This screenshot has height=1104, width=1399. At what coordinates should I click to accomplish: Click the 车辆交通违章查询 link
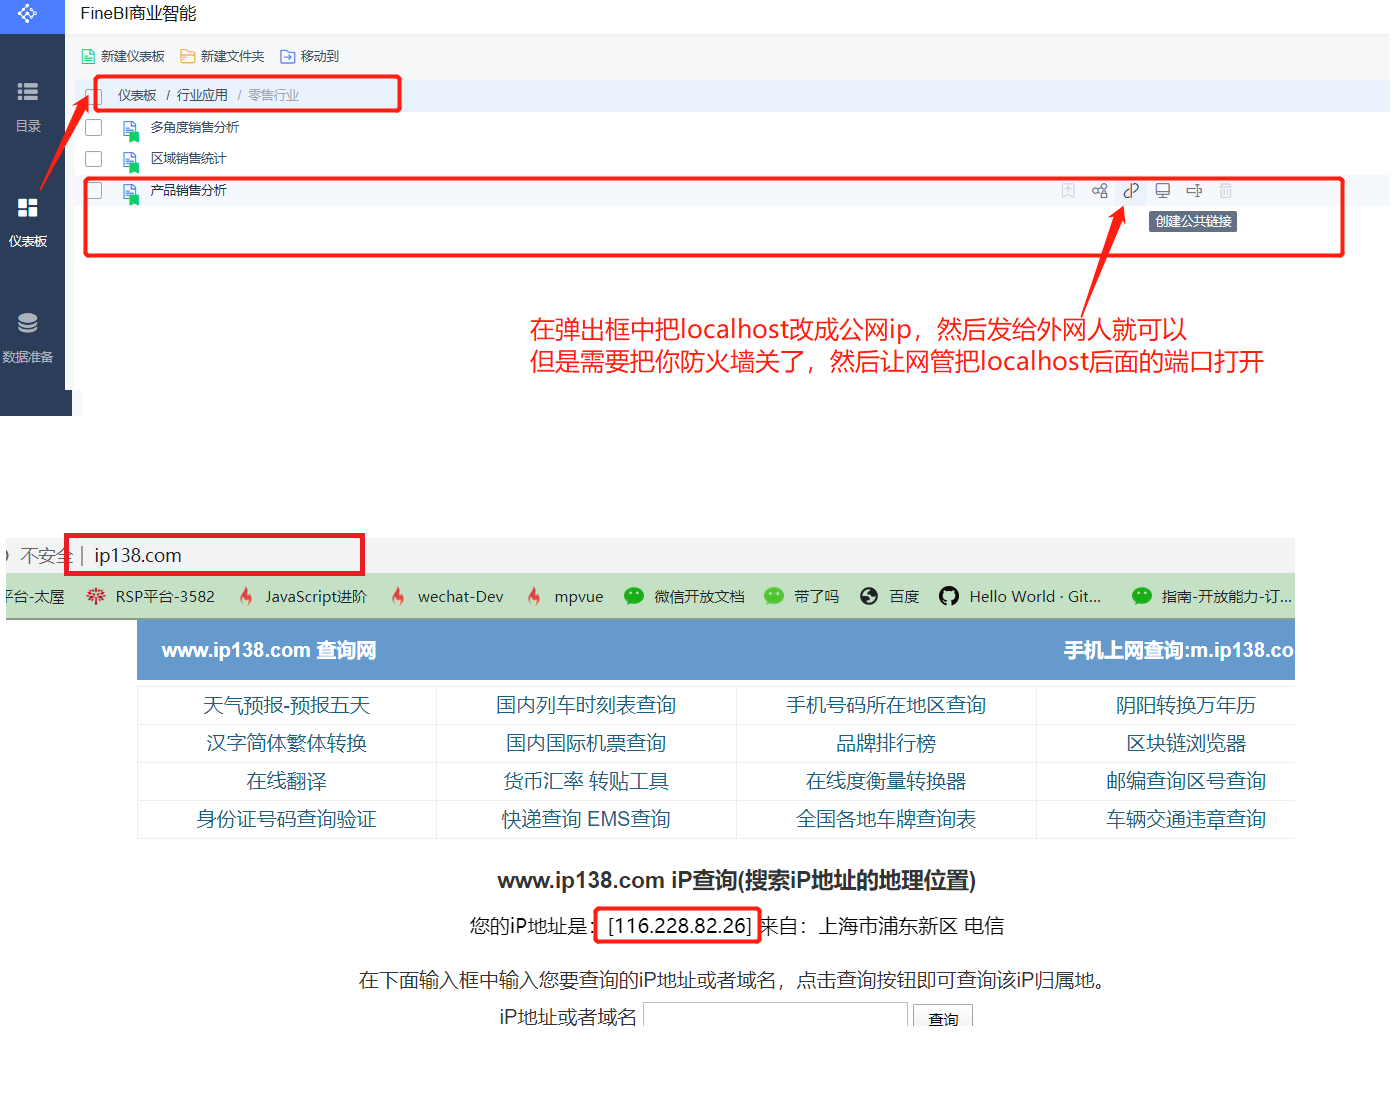pyautogui.click(x=1186, y=819)
